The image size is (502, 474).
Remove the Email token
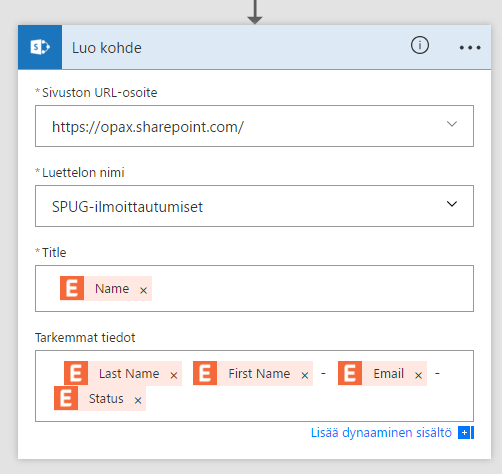(418, 376)
